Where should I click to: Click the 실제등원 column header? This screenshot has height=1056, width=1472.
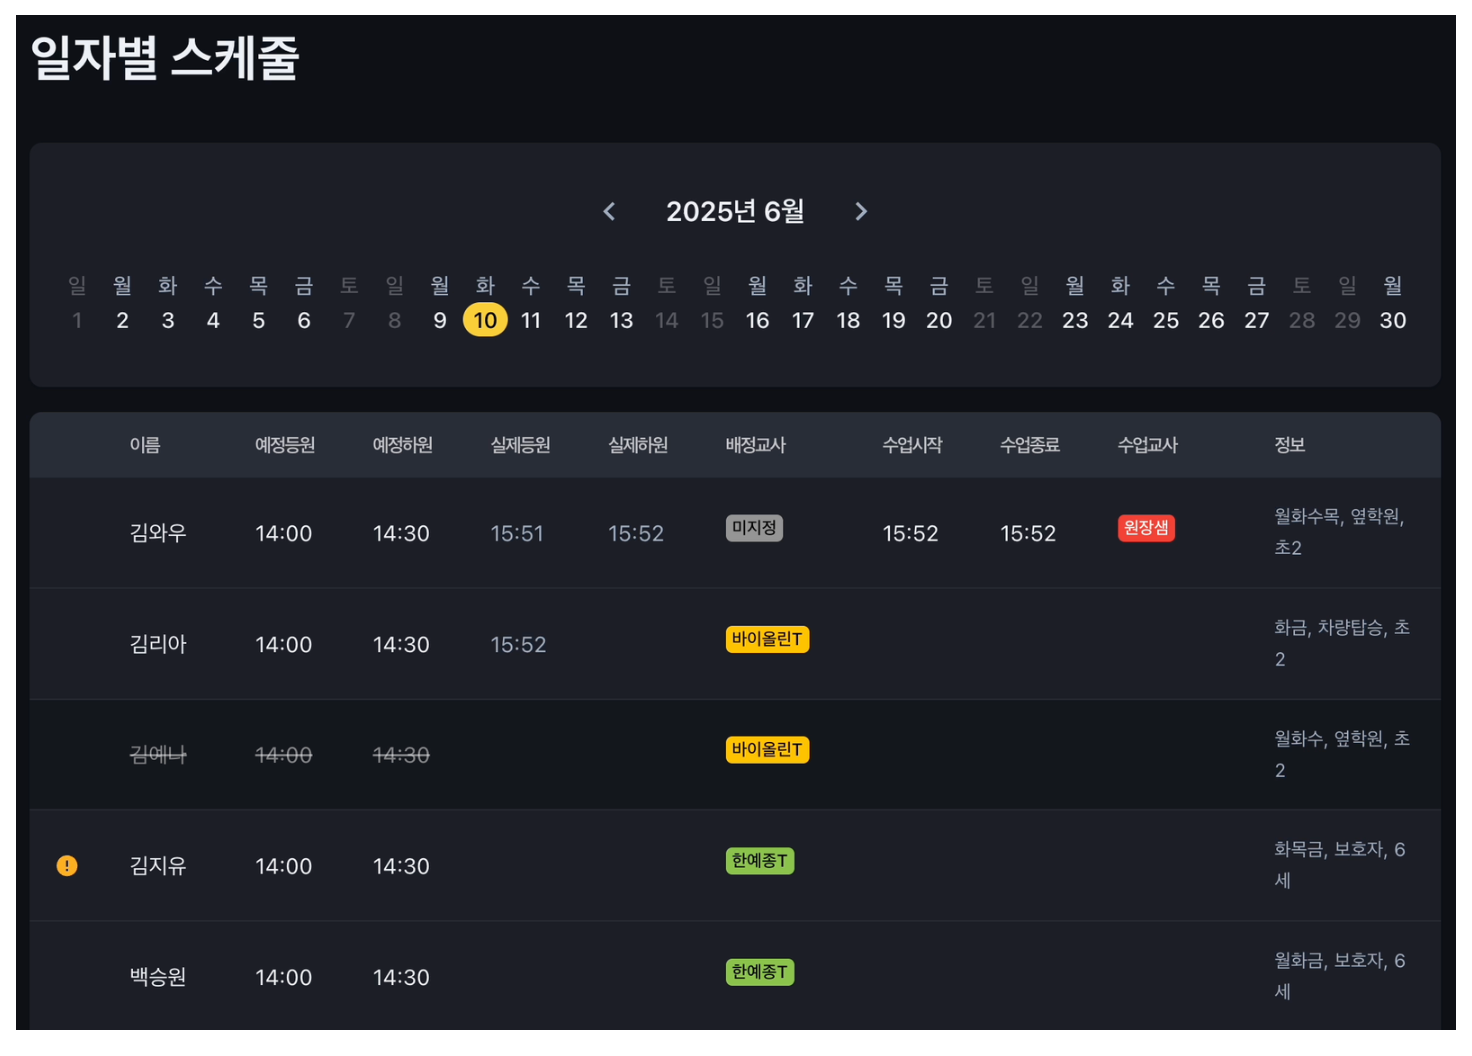[x=520, y=445]
